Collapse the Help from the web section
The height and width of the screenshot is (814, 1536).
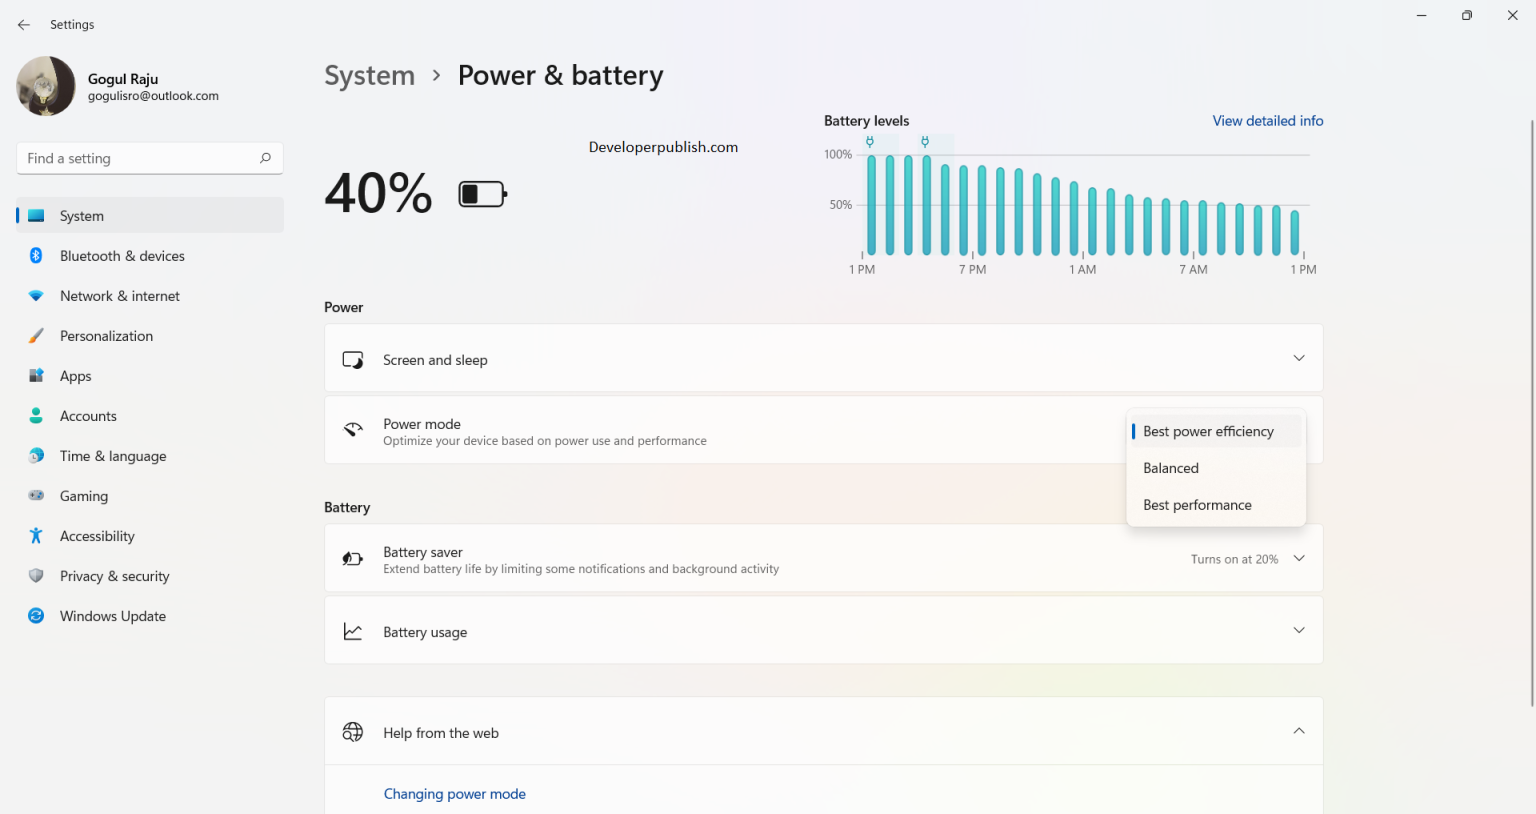click(1299, 731)
